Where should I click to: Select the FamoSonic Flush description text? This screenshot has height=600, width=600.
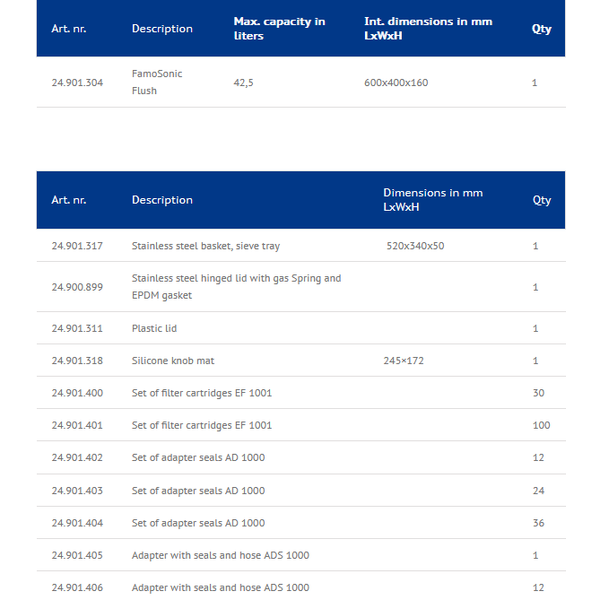pos(157,82)
